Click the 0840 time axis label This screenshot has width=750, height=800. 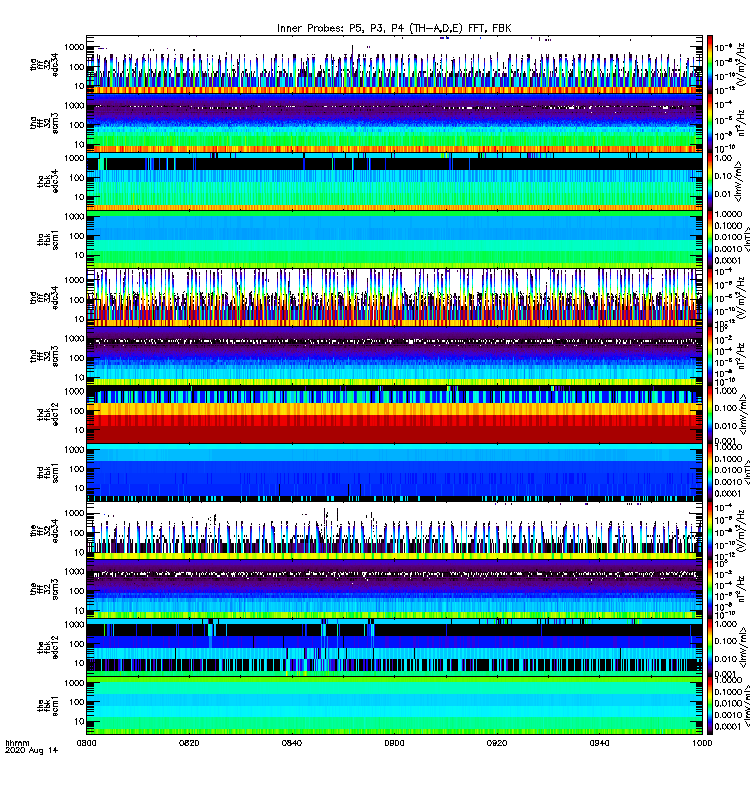[x=292, y=743]
